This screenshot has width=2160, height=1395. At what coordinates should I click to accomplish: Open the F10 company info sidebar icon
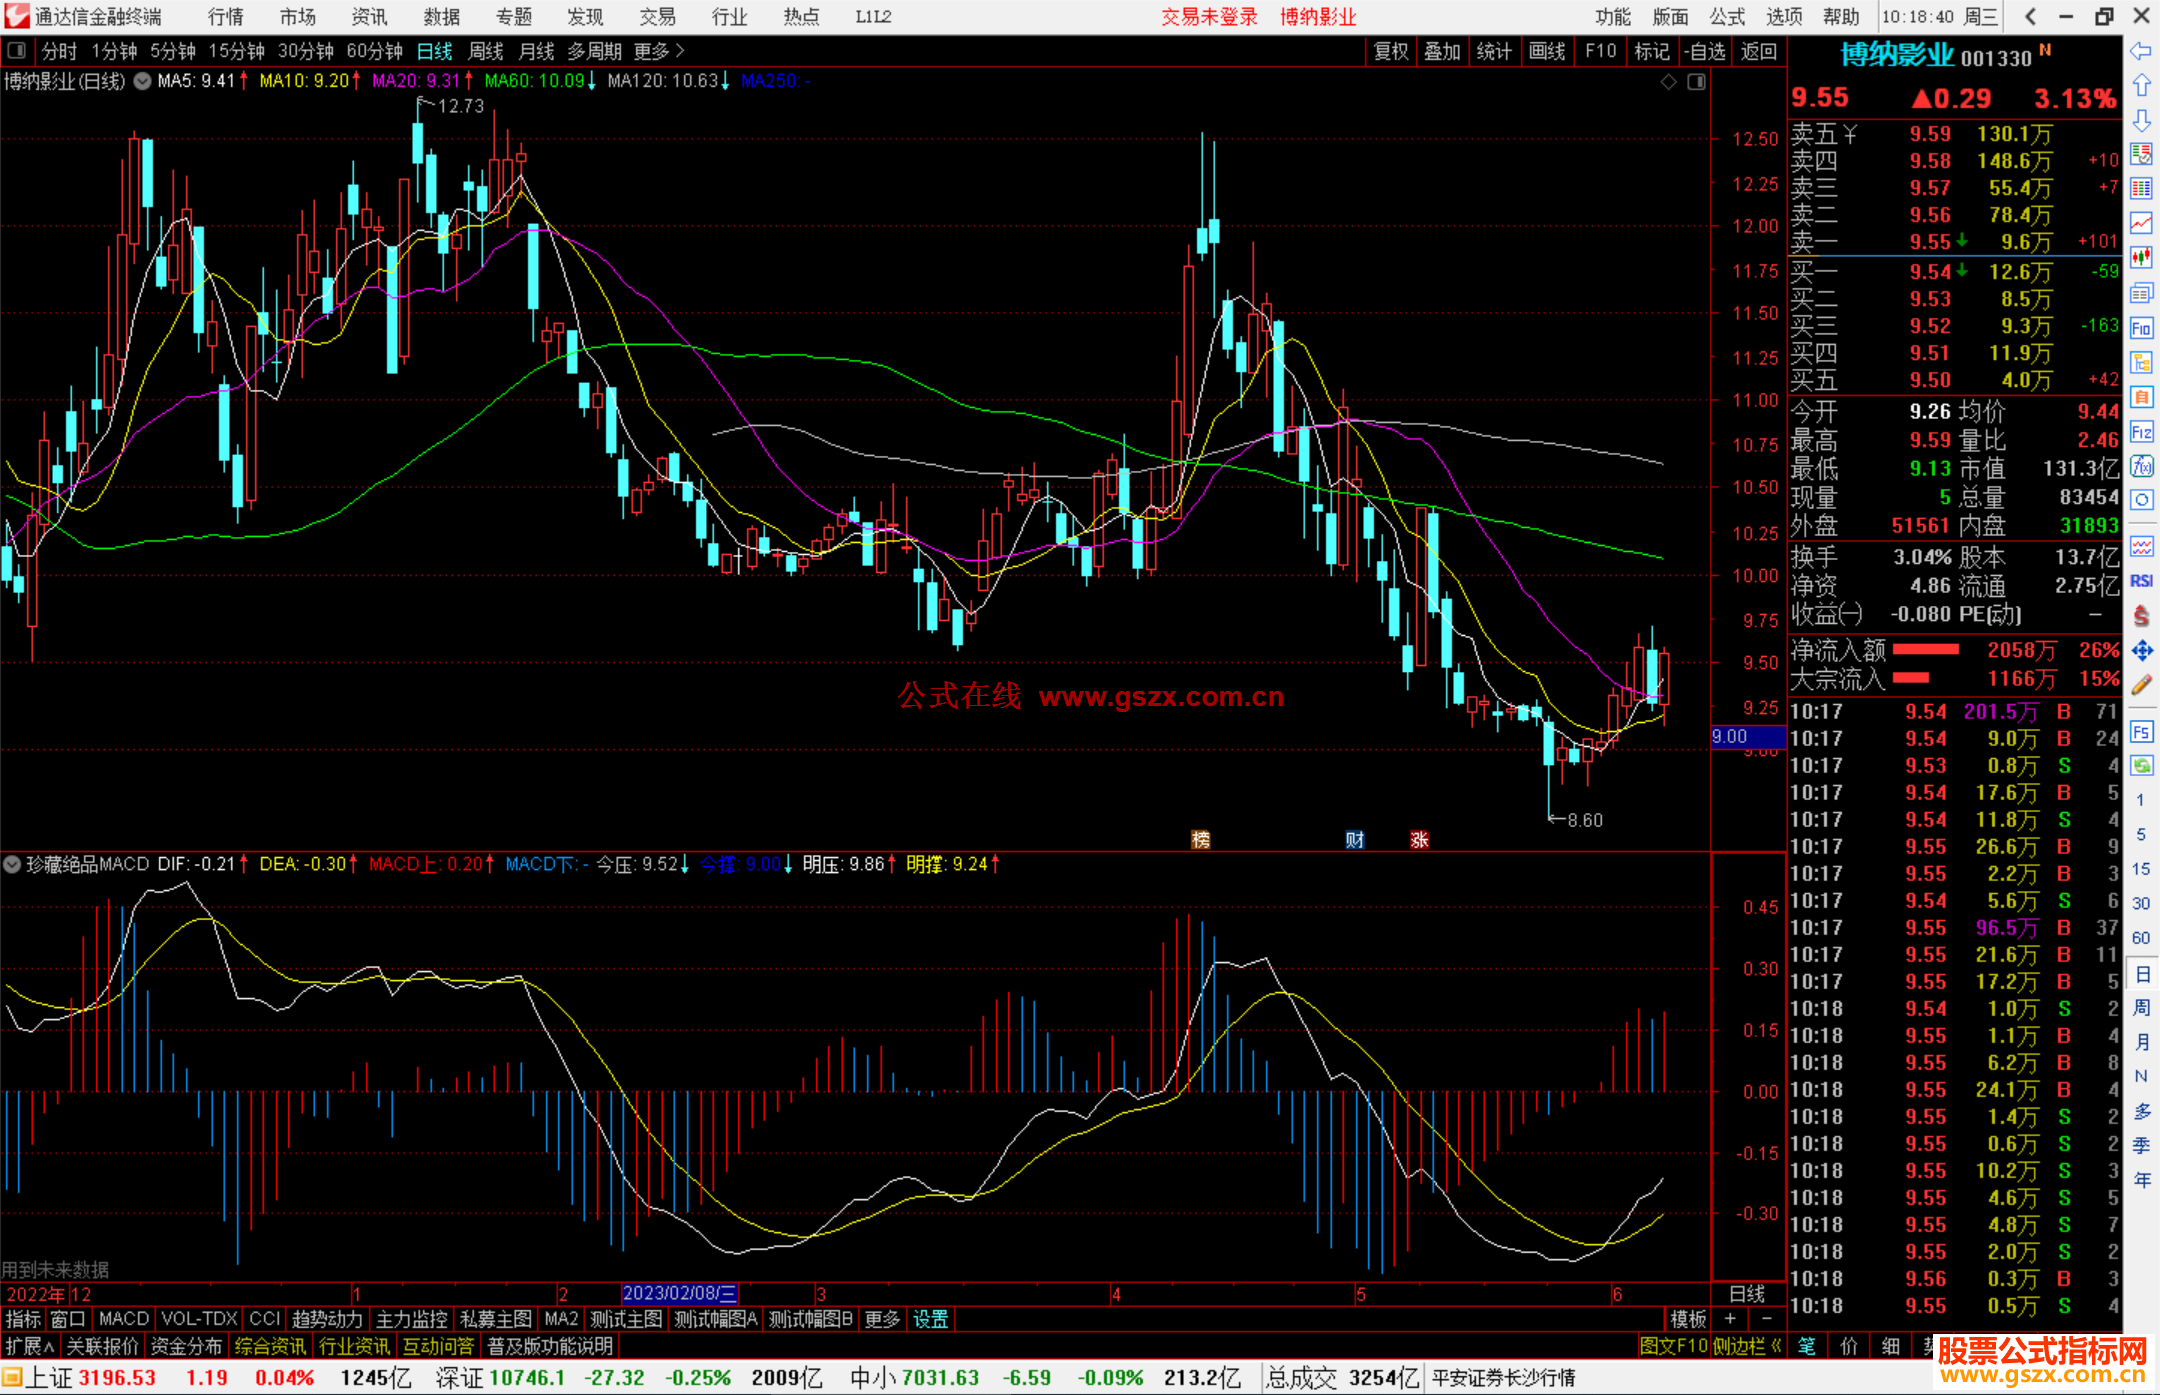(x=2141, y=328)
